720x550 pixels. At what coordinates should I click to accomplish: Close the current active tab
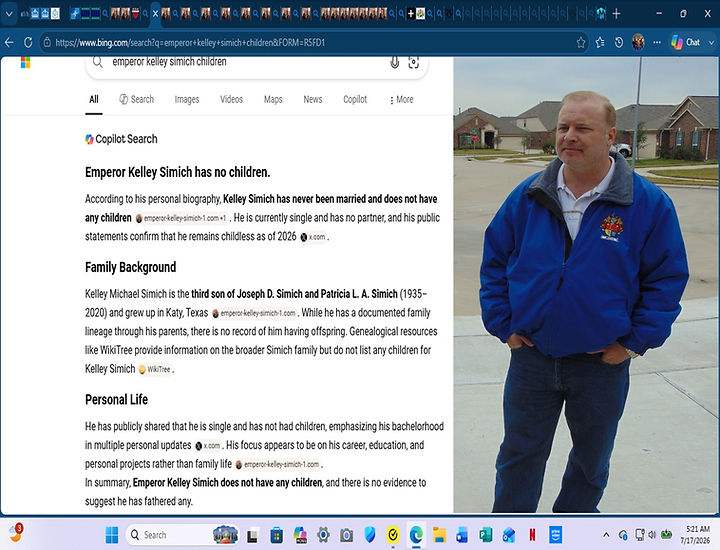tap(155, 14)
